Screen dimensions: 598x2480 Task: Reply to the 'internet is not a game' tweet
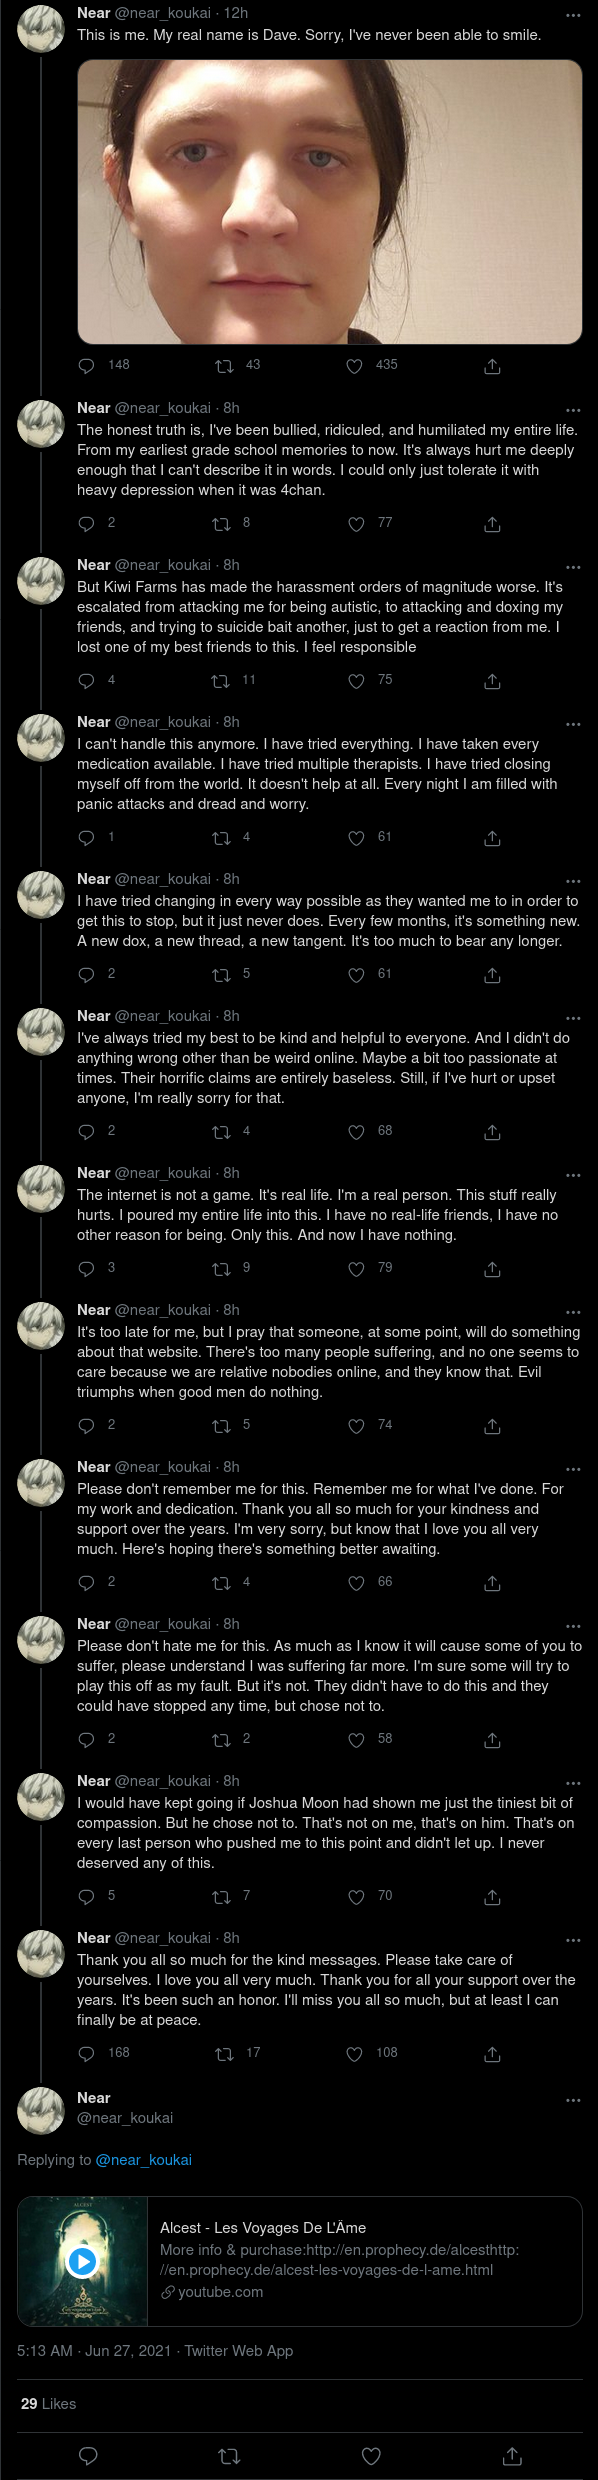tap(87, 1269)
